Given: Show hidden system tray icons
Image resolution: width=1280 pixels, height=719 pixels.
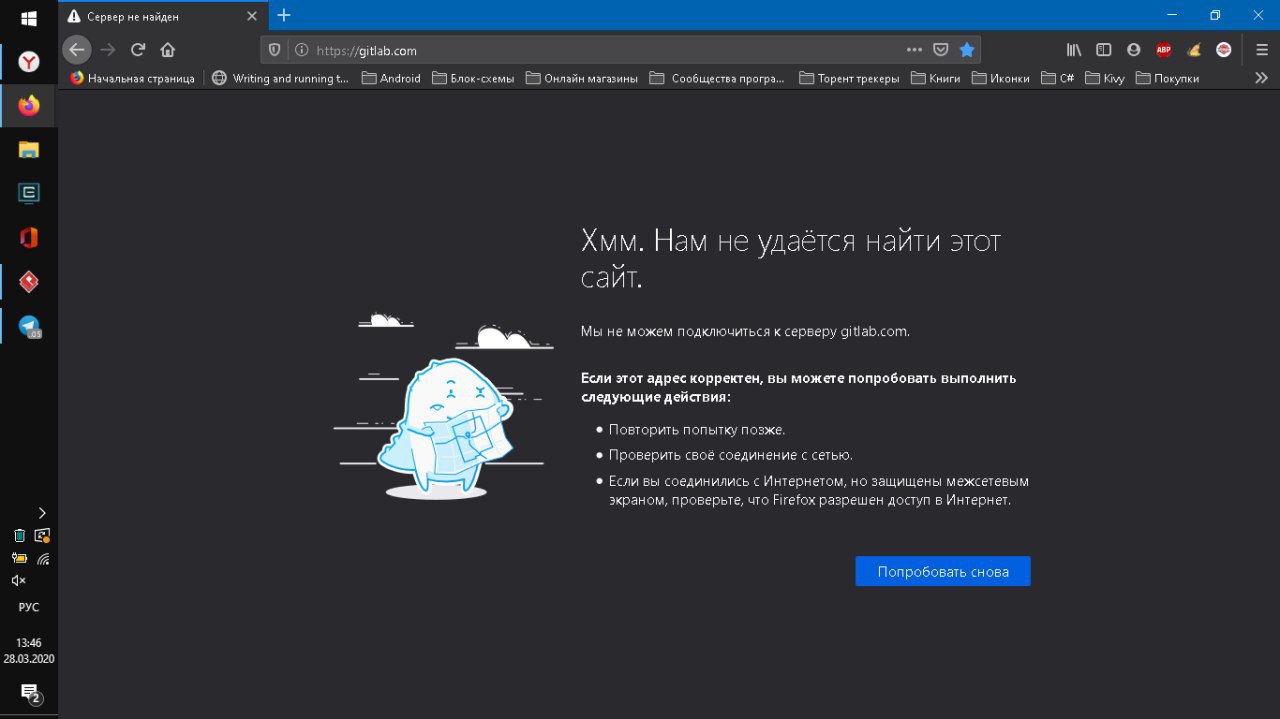Looking at the screenshot, I should click(42, 512).
